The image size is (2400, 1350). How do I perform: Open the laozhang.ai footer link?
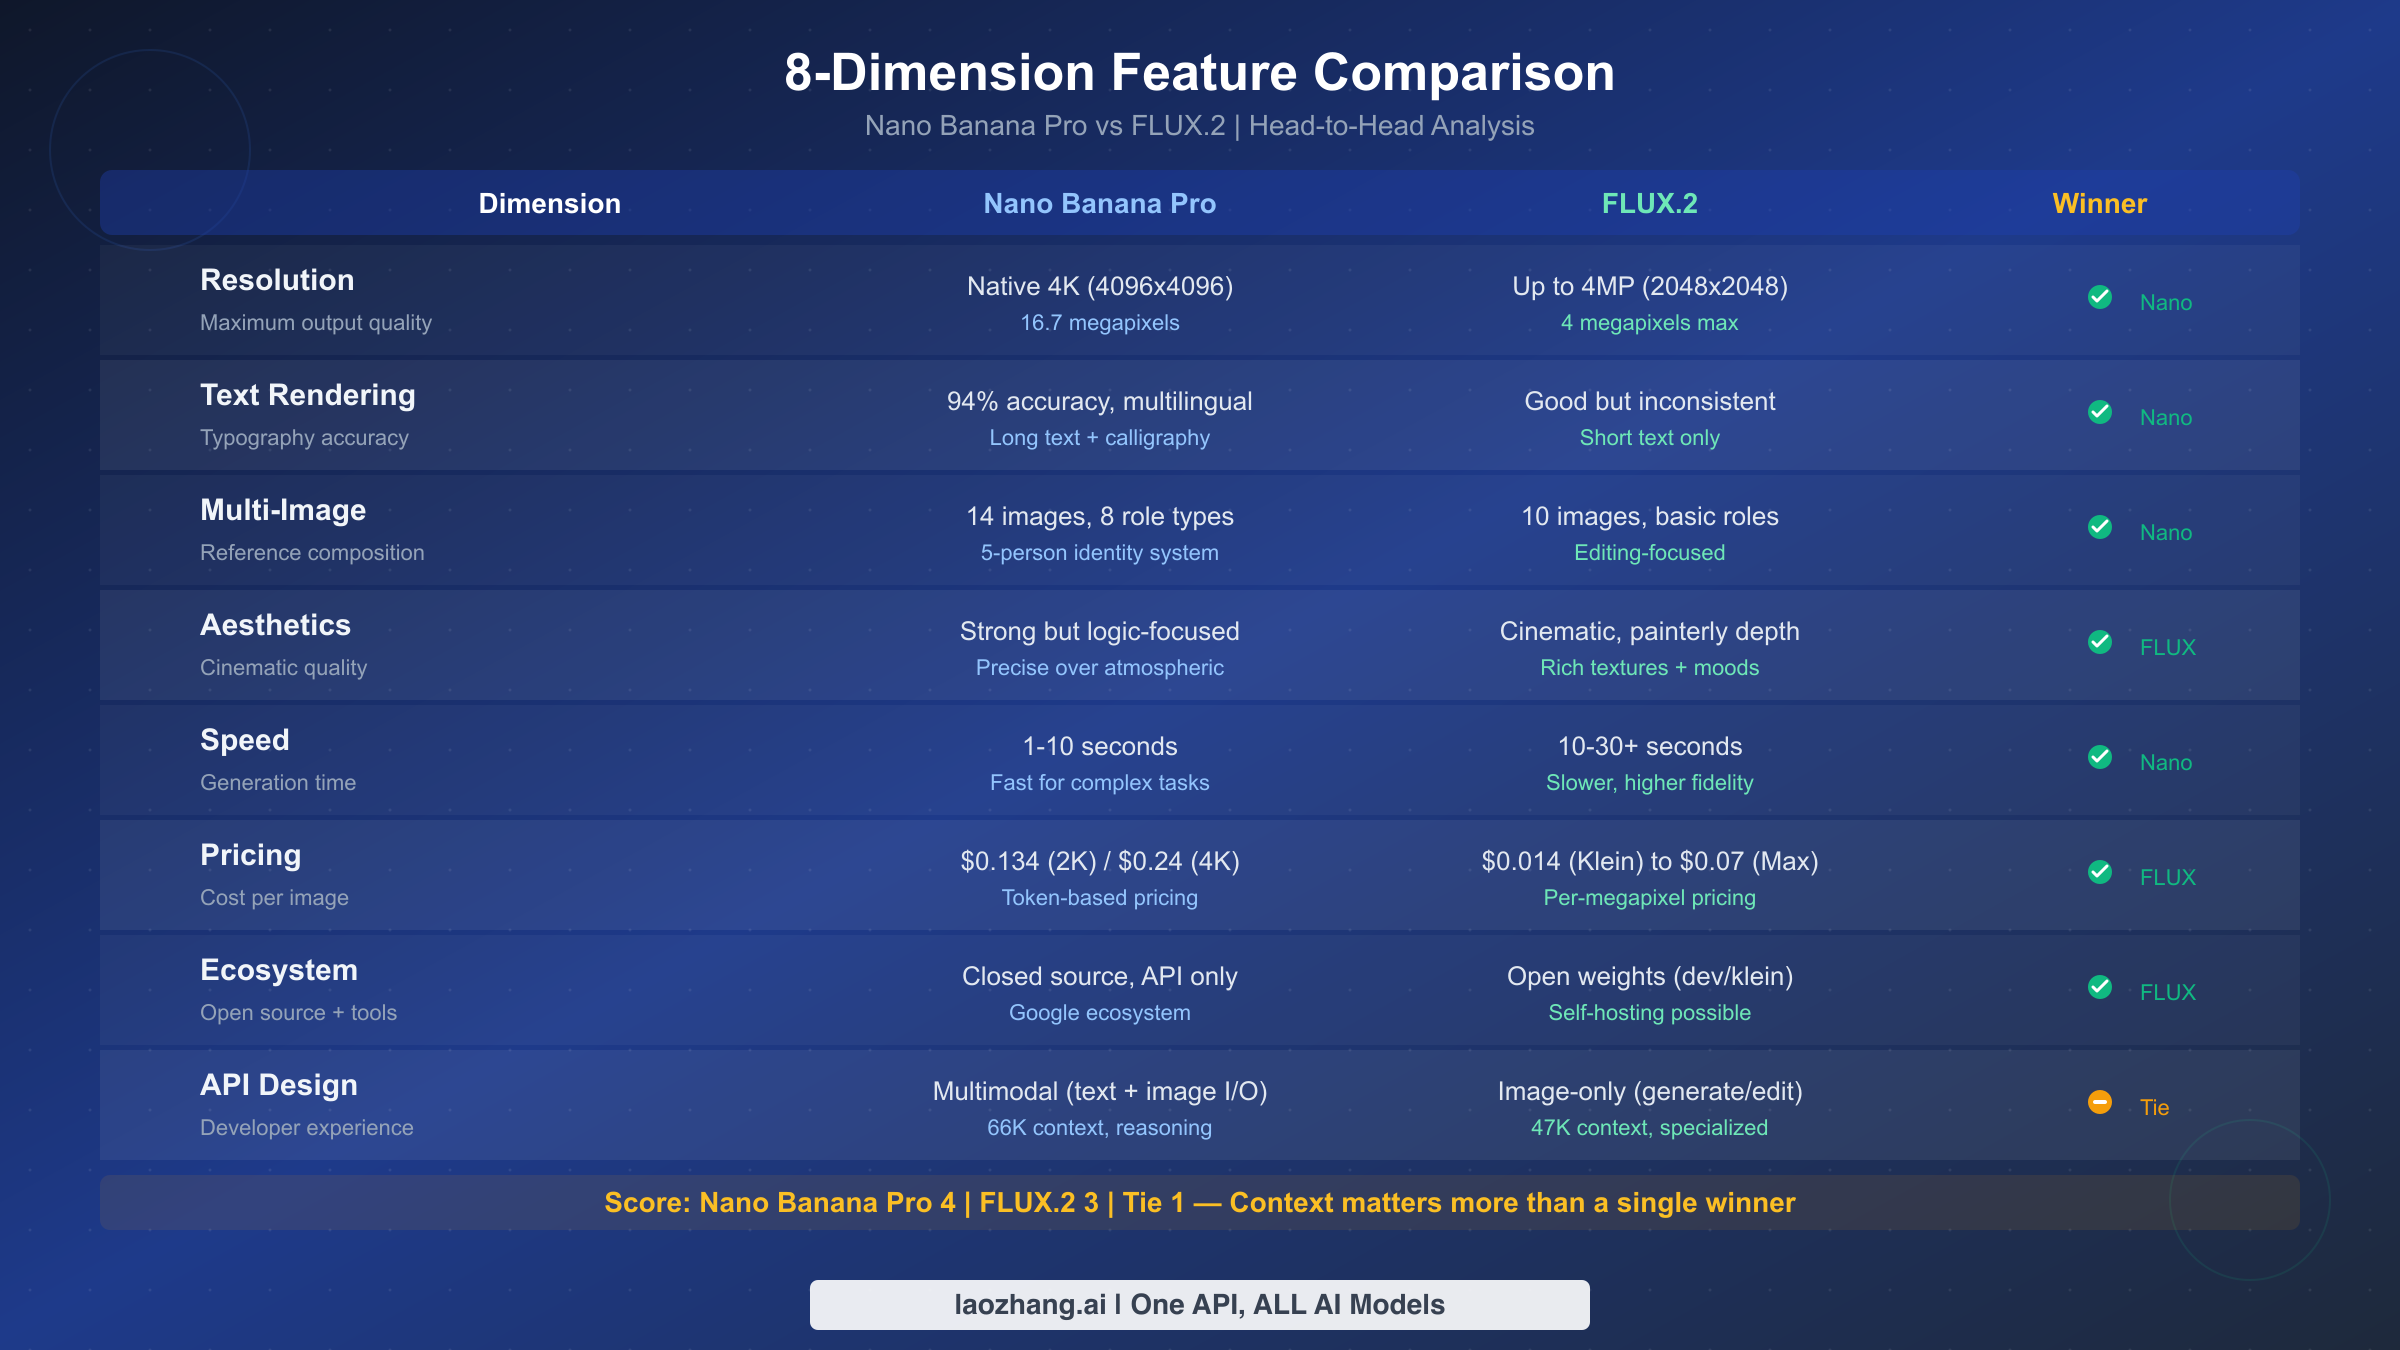pos(1199,1304)
